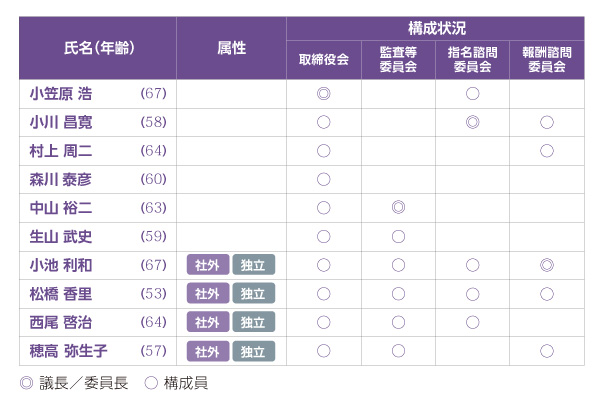The width and height of the screenshot is (600, 407).
Task: Click the 議長/委員長 double-circle legend symbol
Action: (x=26, y=382)
